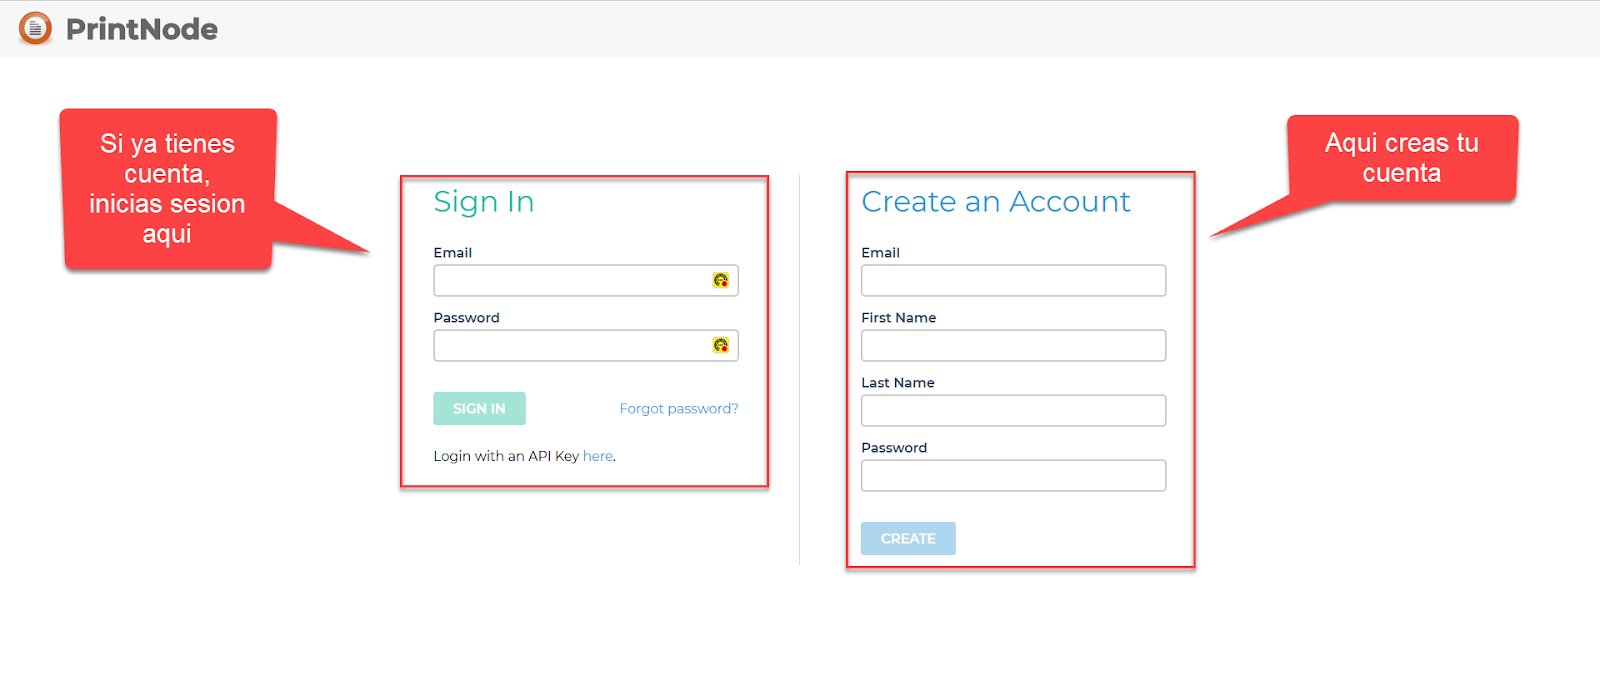Screen dimensions: 1600x681
Task: Click the Create an Account heading
Action: click(995, 202)
